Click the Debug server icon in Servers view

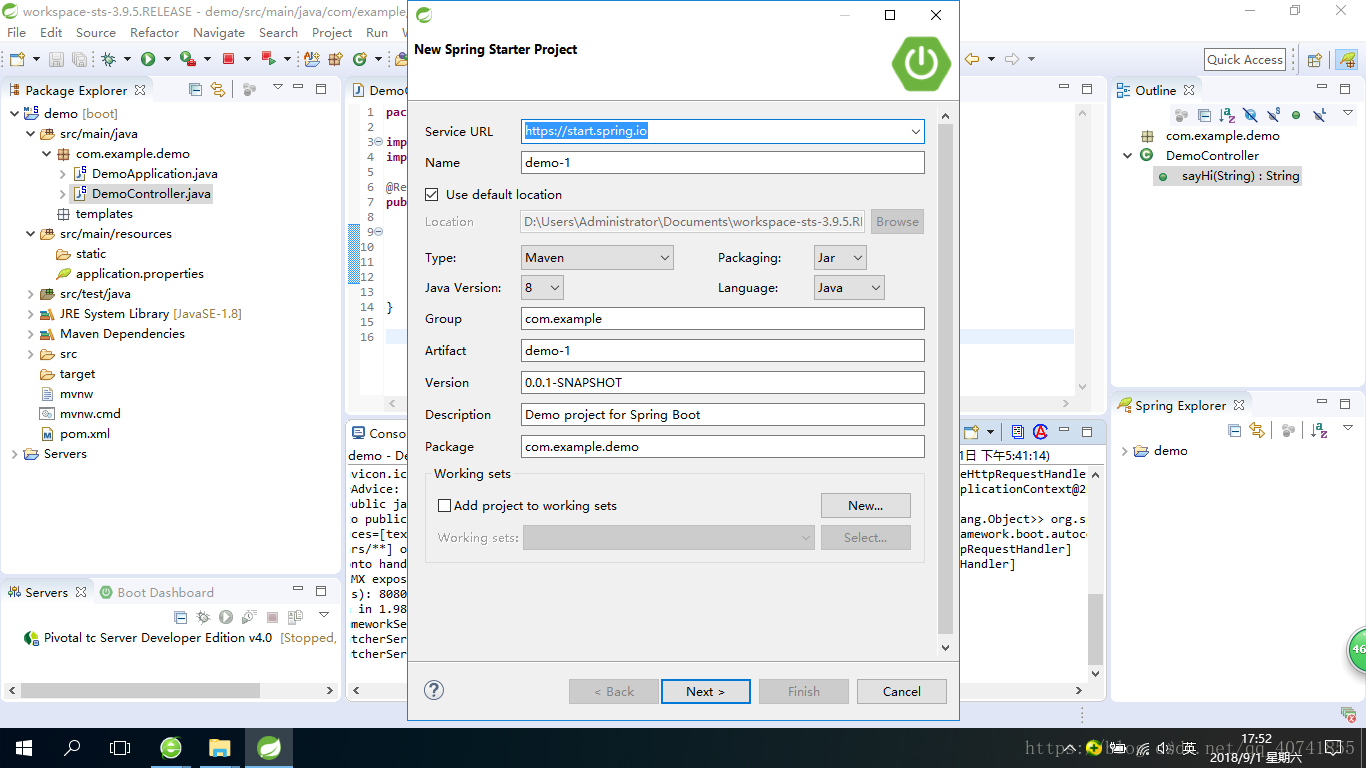(x=203, y=617)
